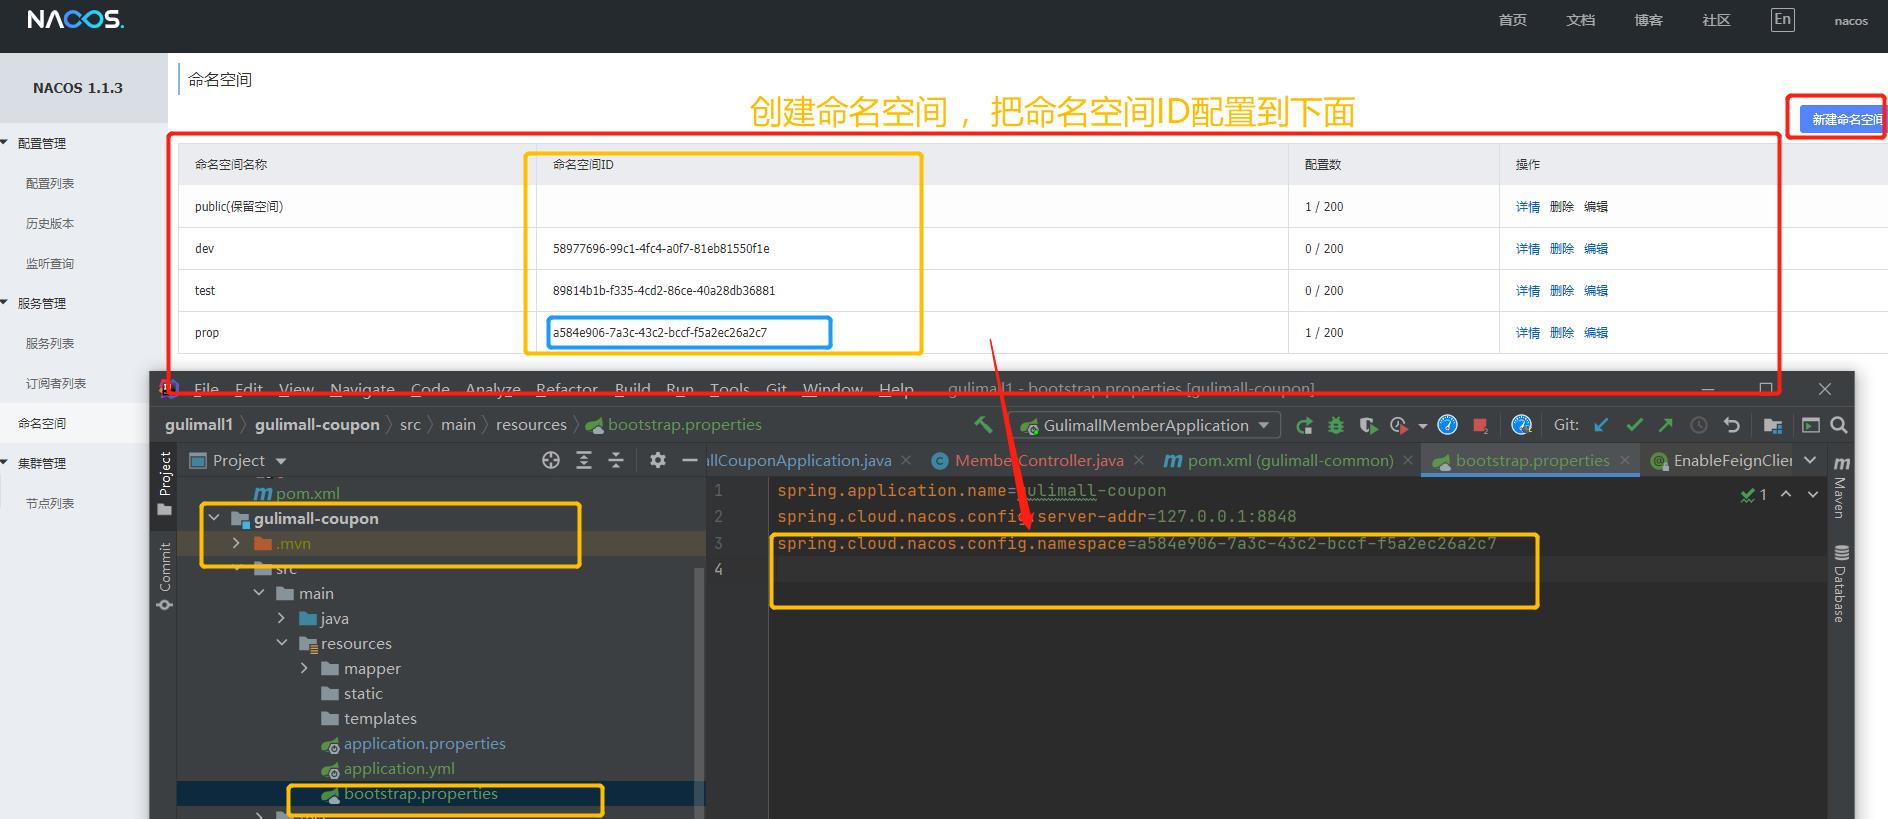
Task: Go to next highlighted problem arrow in editor
Action: pyautogui.click(x=1813, y=494)
